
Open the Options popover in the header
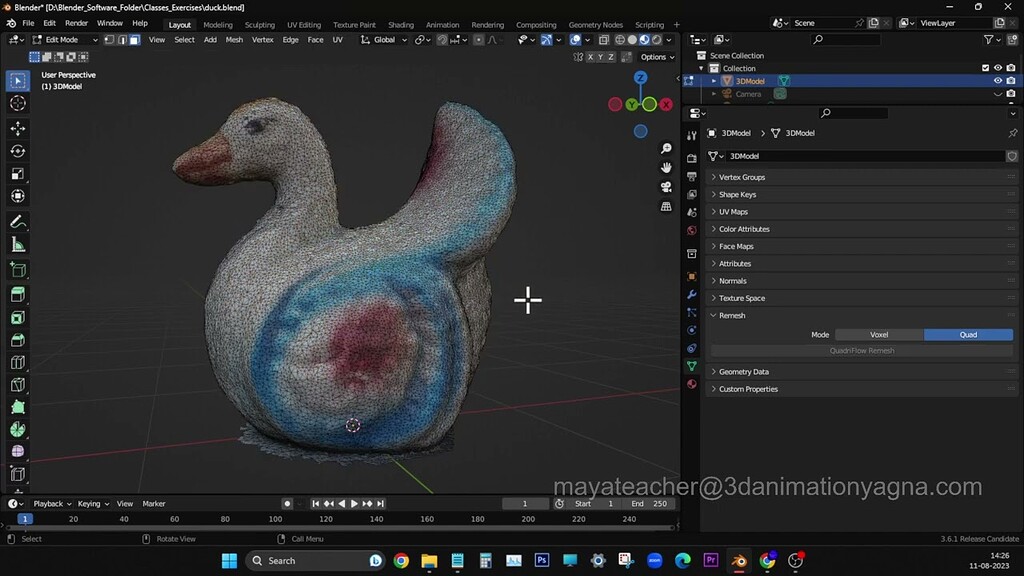pos(655,57)
